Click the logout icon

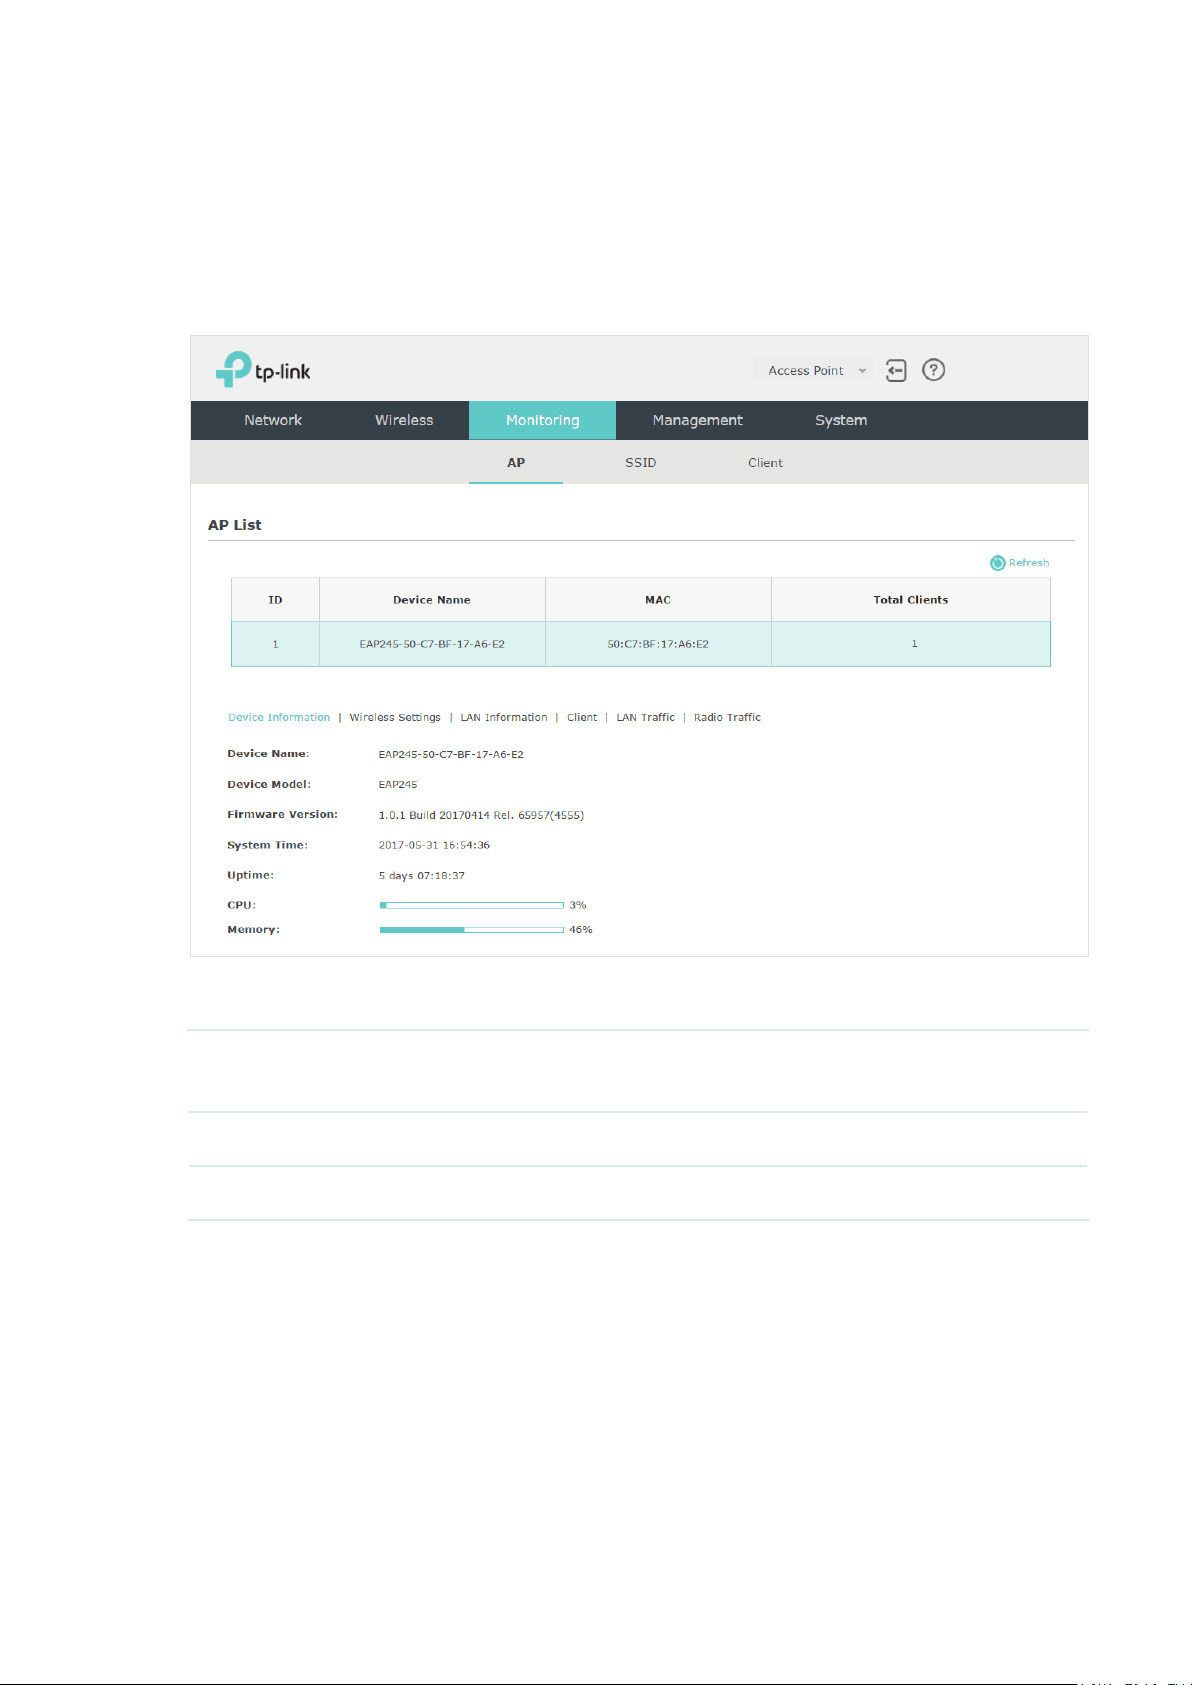(896, 370)
